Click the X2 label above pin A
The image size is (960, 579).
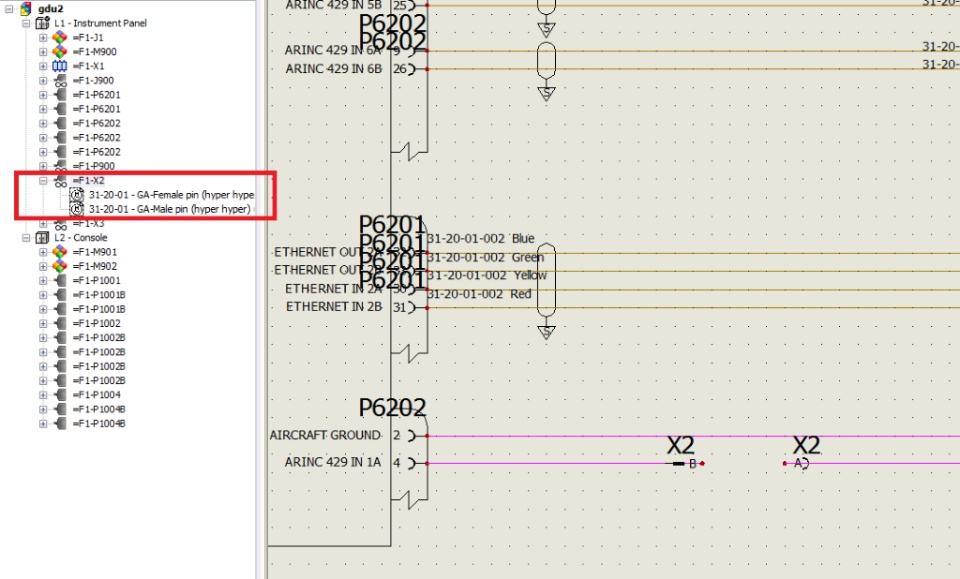coord(806,446)
